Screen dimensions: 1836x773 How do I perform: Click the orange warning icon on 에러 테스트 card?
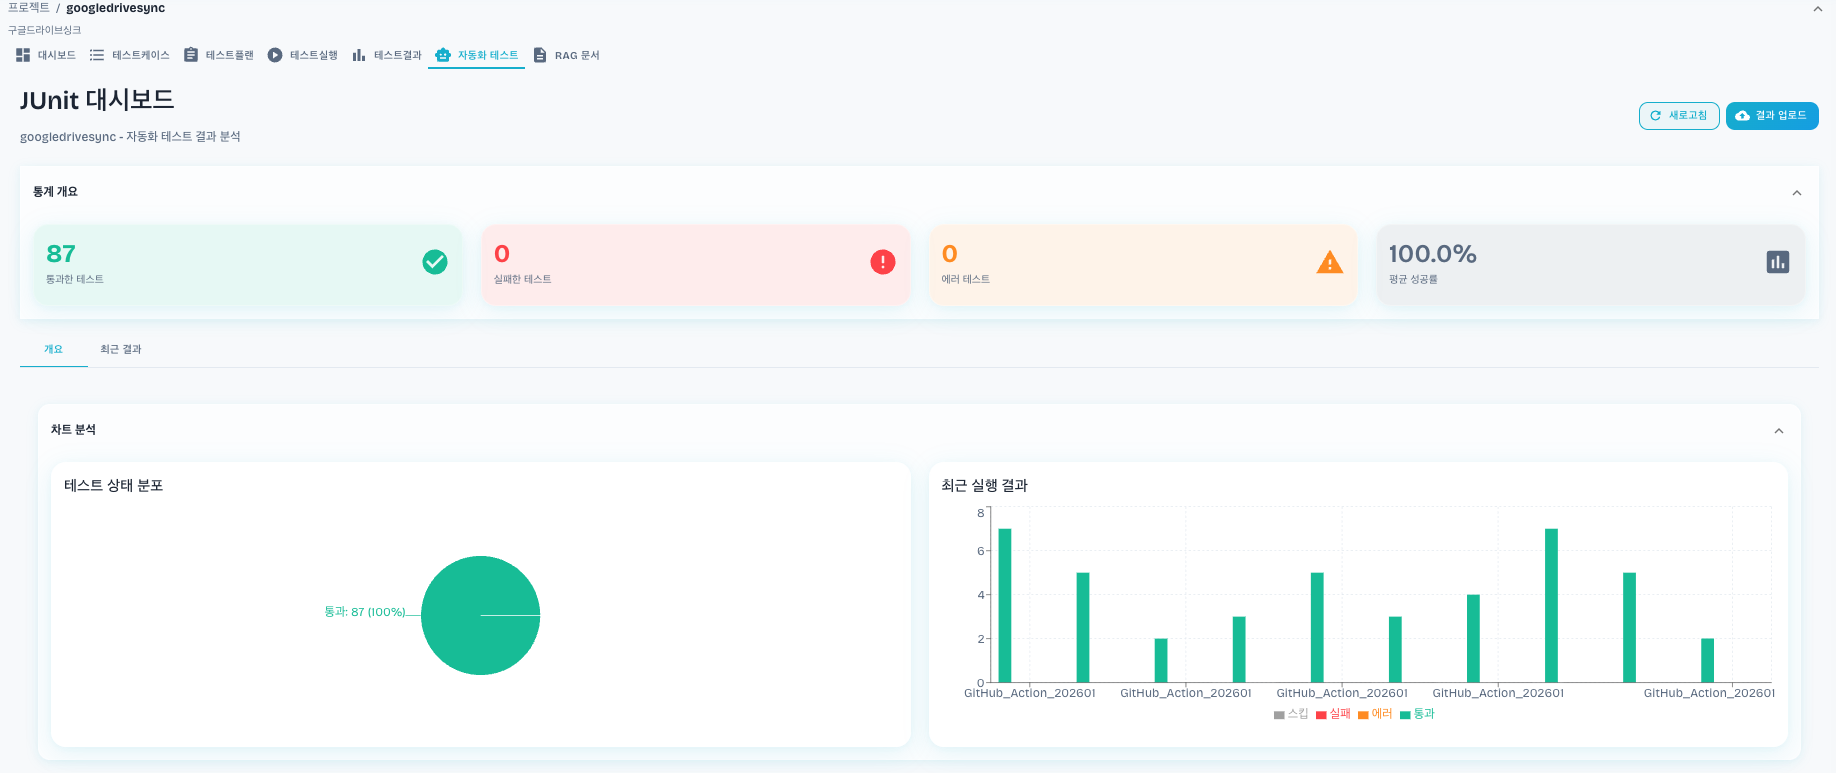point(1330,262)
